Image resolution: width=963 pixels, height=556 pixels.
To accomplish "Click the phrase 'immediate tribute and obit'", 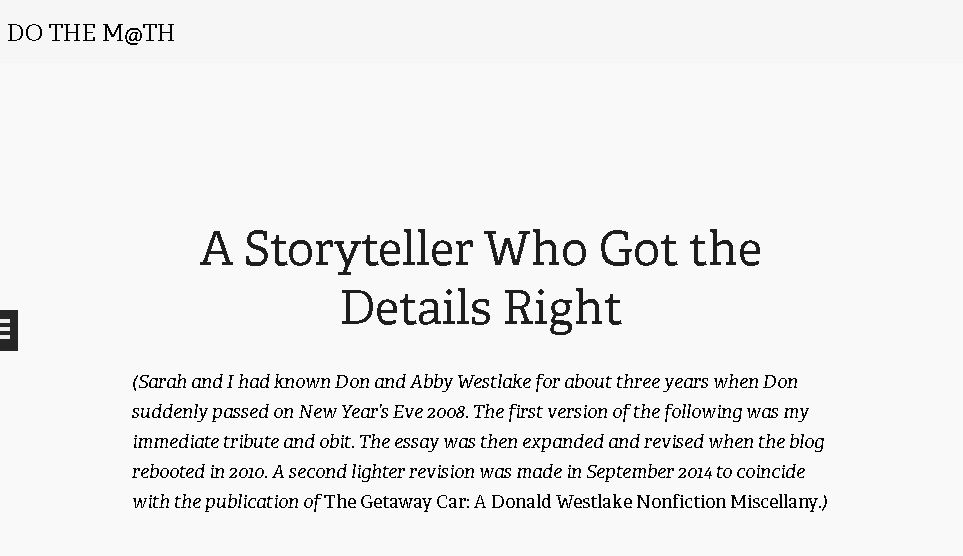I will 243,442.
